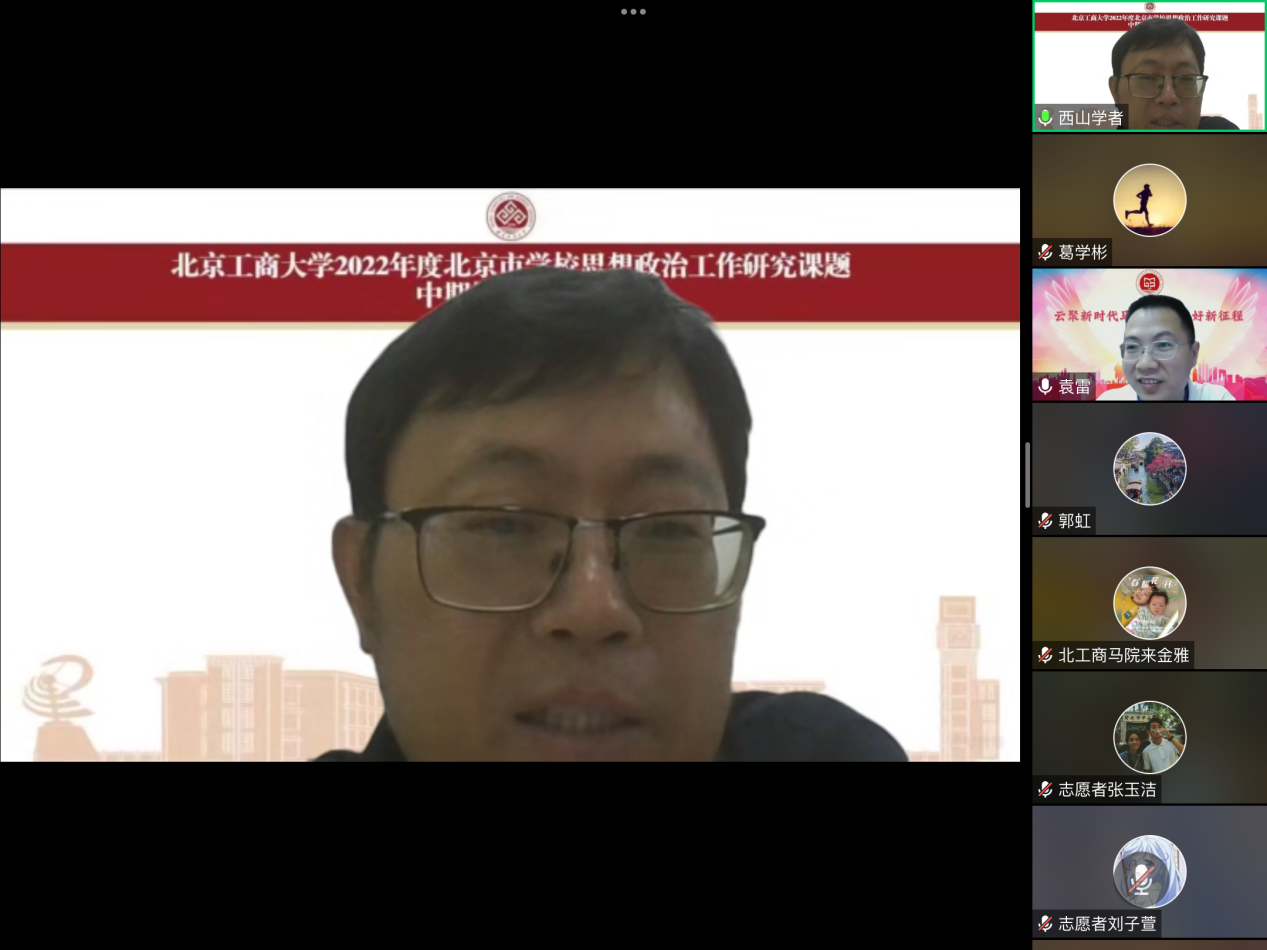1267x950 pixels.
Task: Select 北工商马院来金雅's baby photo avatar
Action: [x=1149, y=603]
